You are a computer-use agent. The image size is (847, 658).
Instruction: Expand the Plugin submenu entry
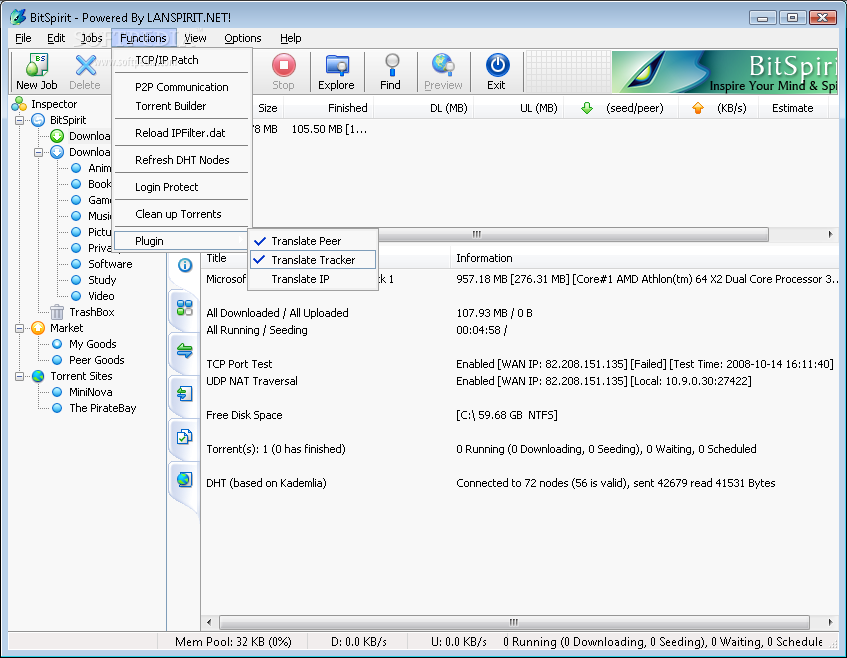click(182, 241)
